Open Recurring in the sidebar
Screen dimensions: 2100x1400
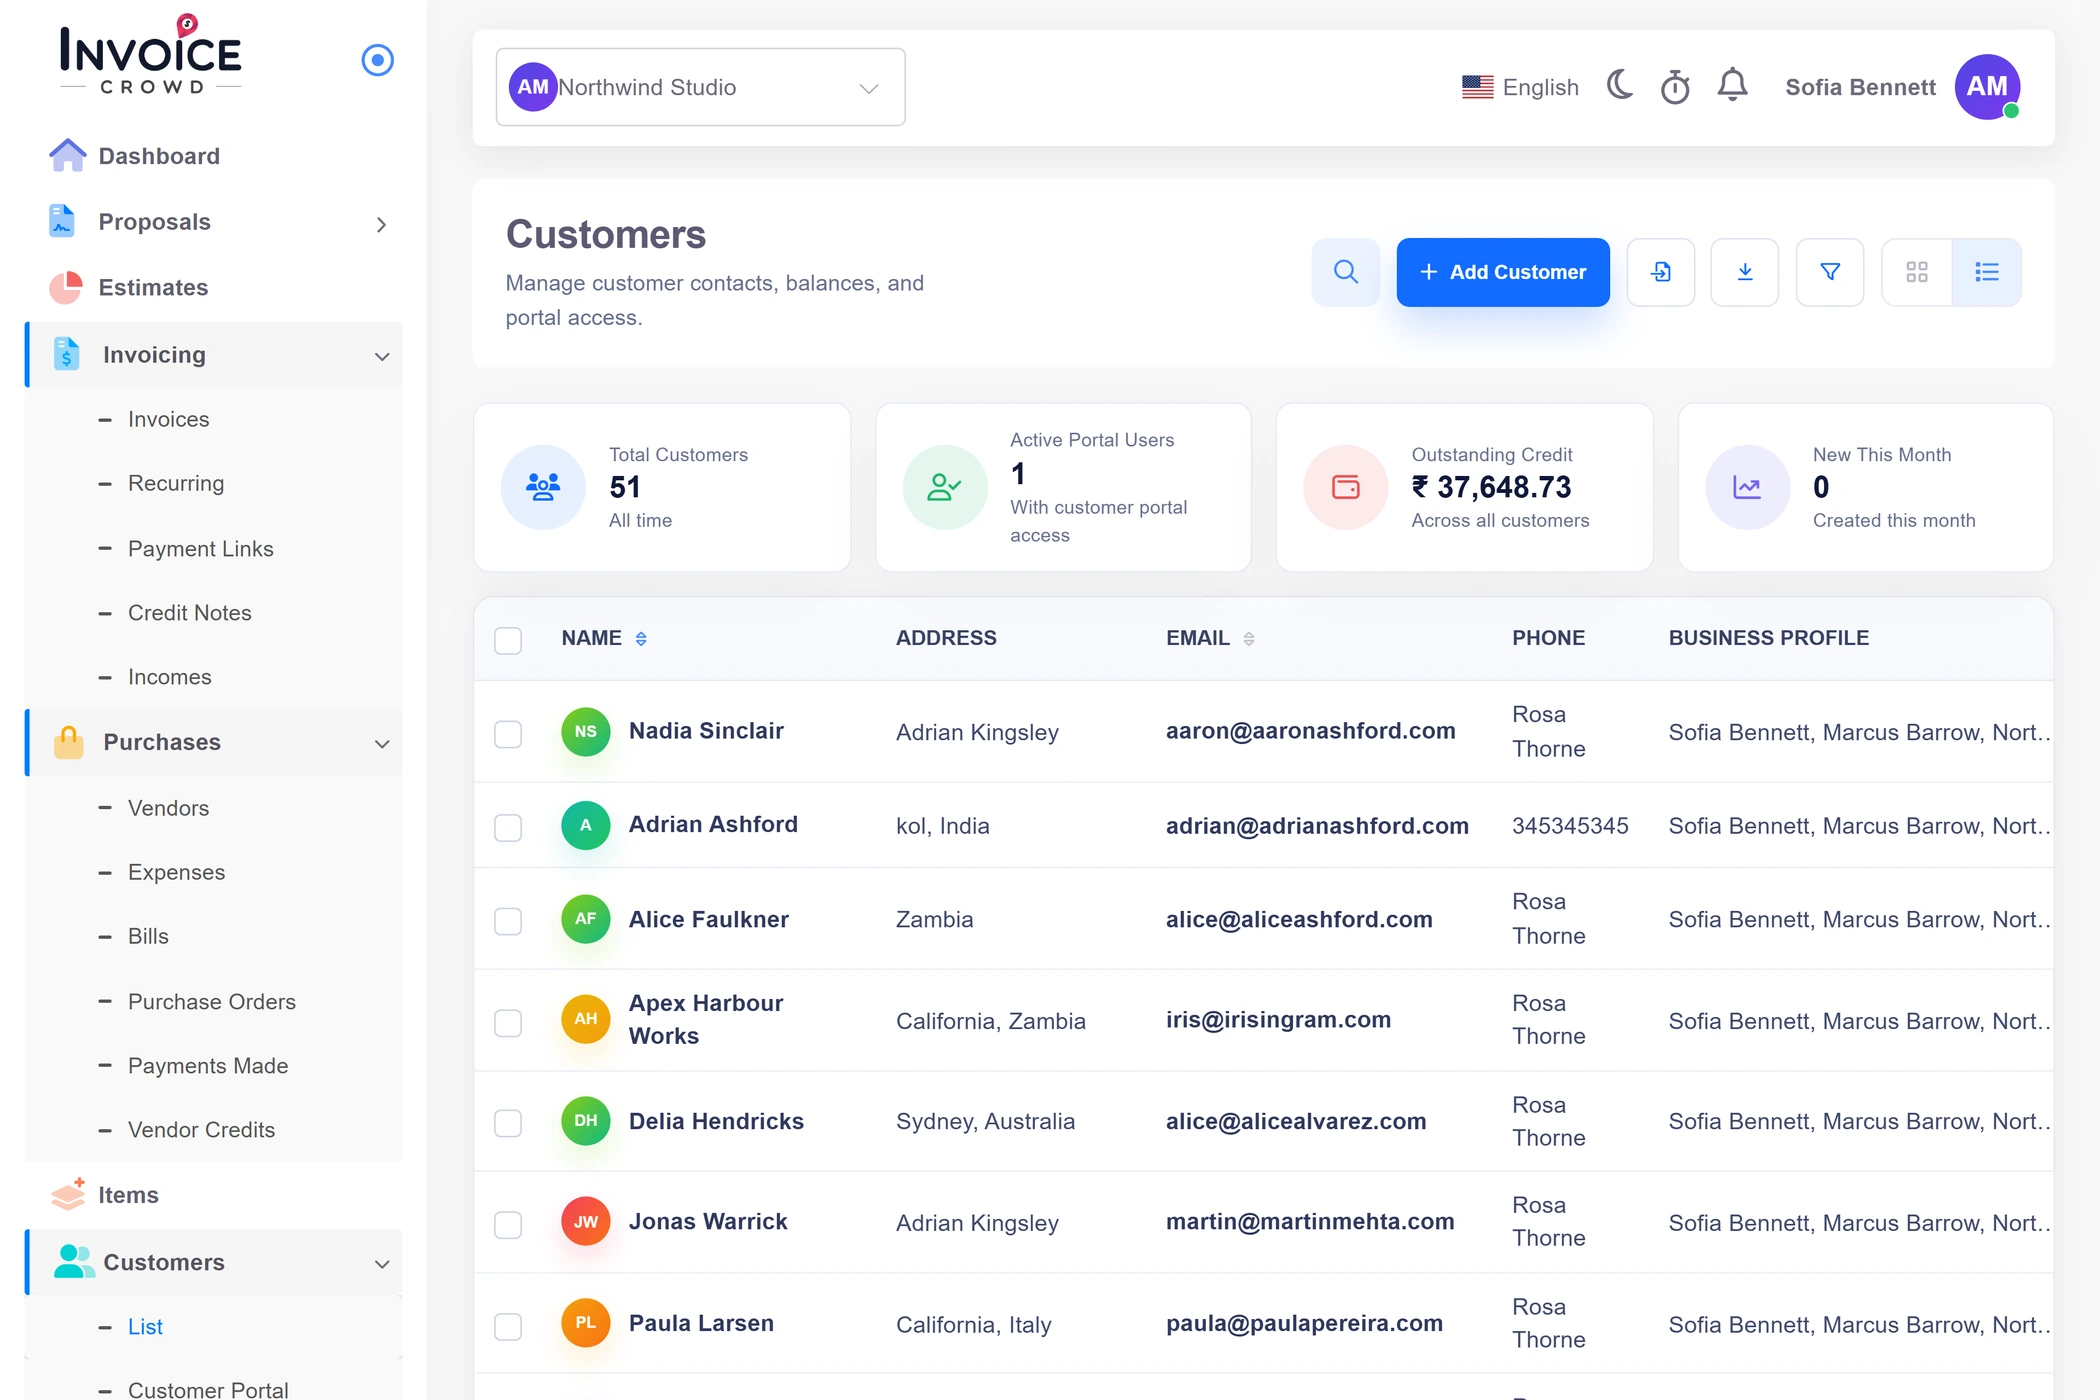[x=176, y=483]
